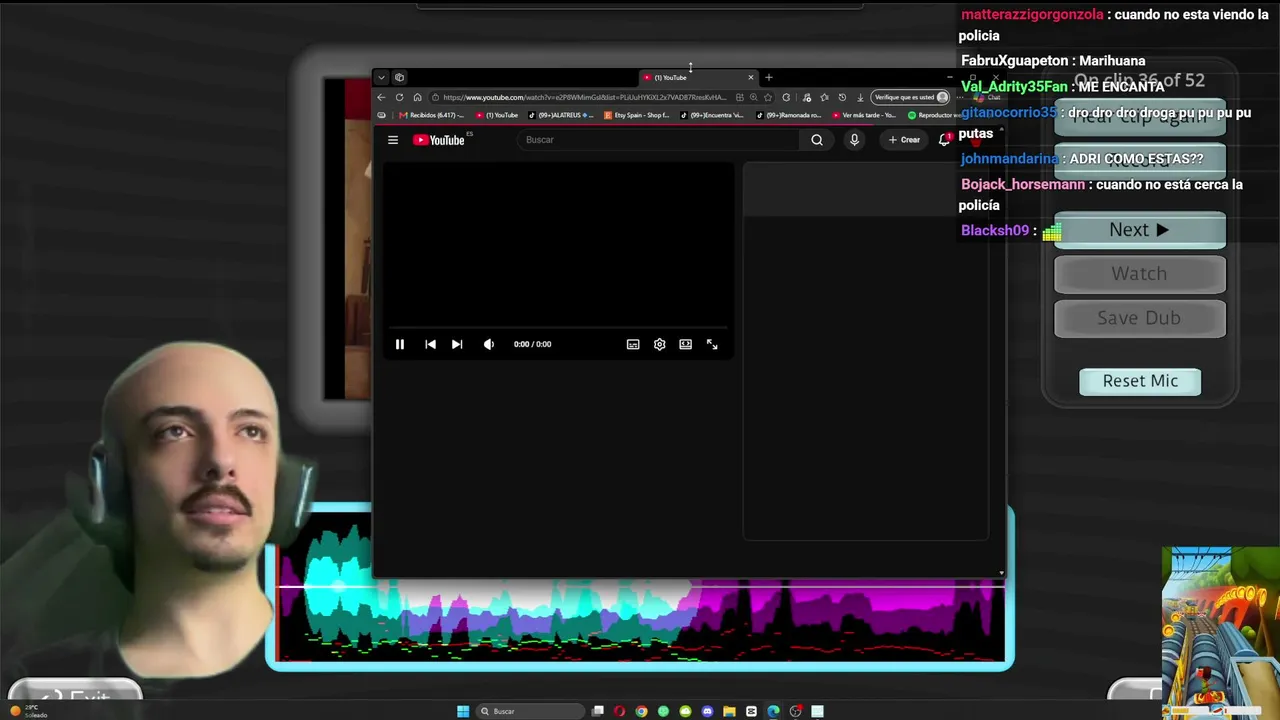
Task: Open browser workspaces icon
Action: click(399, 77)
